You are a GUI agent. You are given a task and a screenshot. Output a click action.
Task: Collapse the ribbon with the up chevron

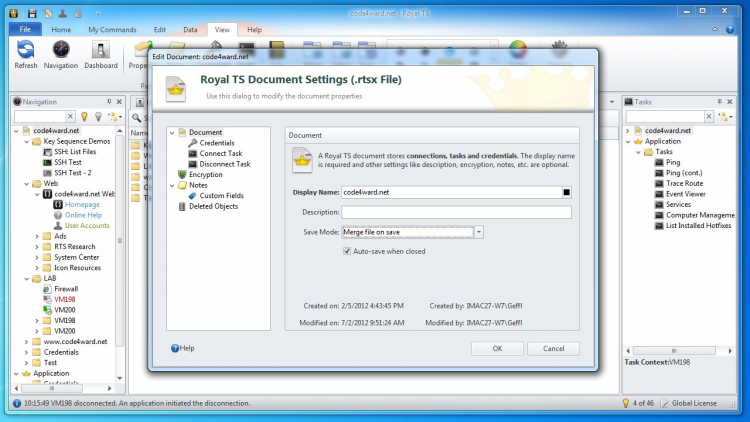click(715, 30)
